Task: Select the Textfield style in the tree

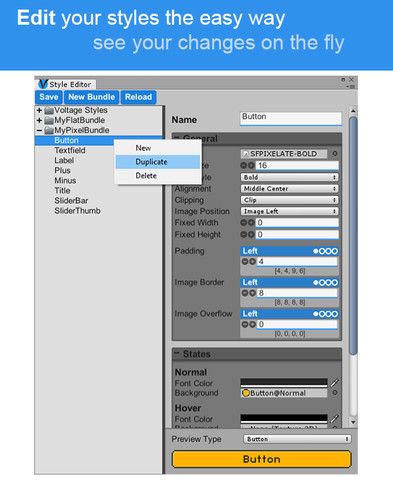Action: pyautogui.click(x=70, y=150)
